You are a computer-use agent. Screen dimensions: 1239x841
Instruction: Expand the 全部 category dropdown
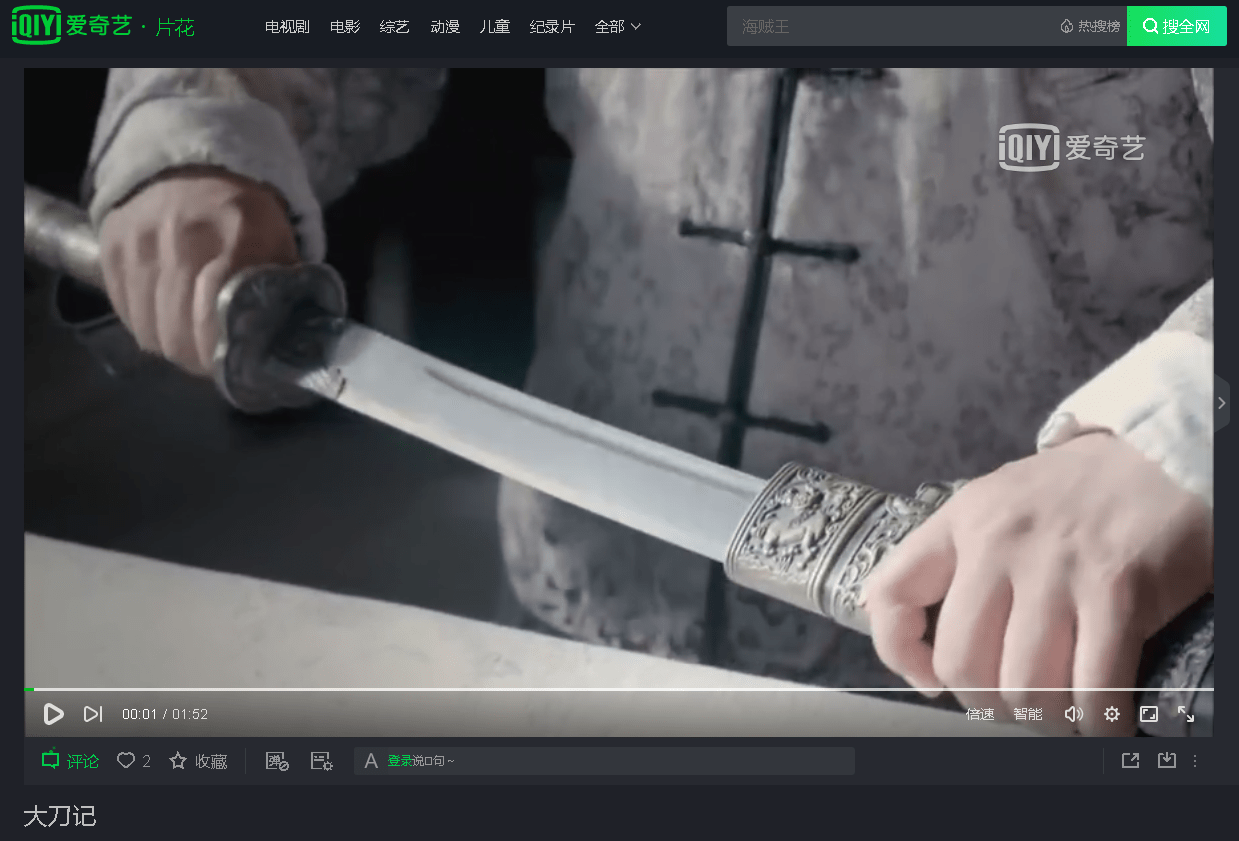point(618,27)
